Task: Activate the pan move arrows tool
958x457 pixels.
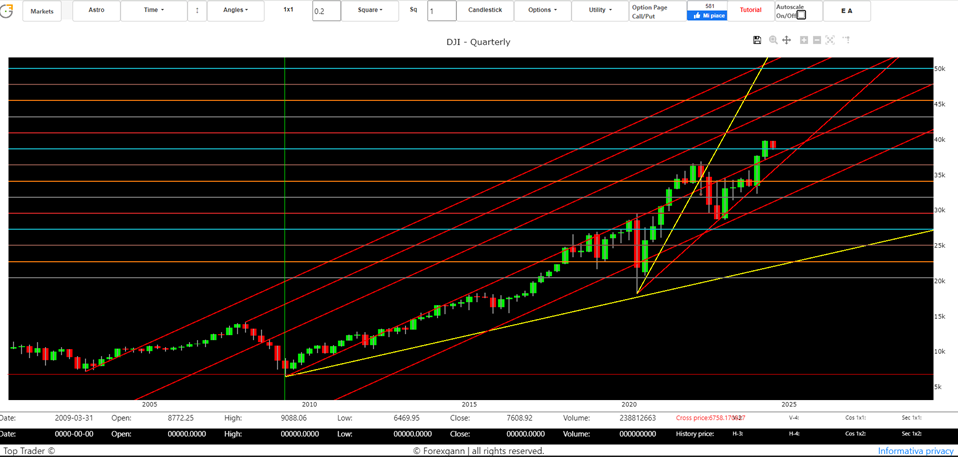Action: [x=787, y=40]
